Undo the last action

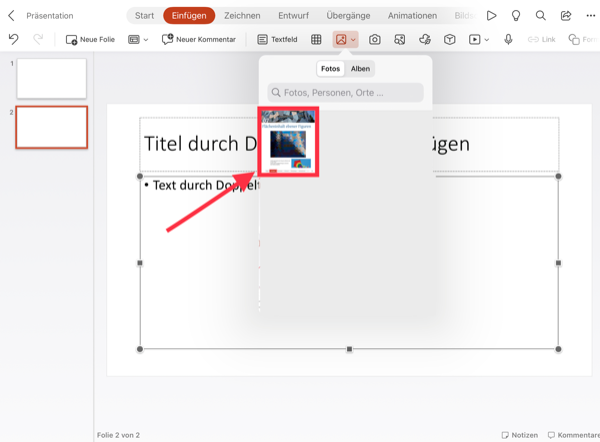(13, 39)
